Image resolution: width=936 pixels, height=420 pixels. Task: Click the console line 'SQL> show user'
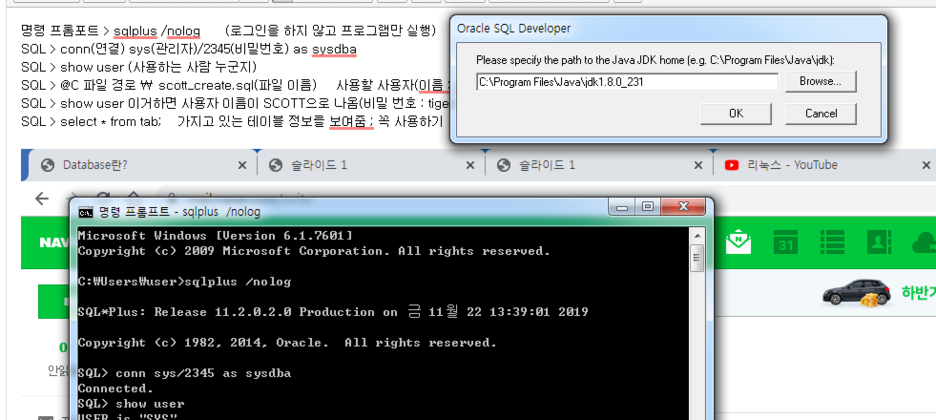coord(131,404)
